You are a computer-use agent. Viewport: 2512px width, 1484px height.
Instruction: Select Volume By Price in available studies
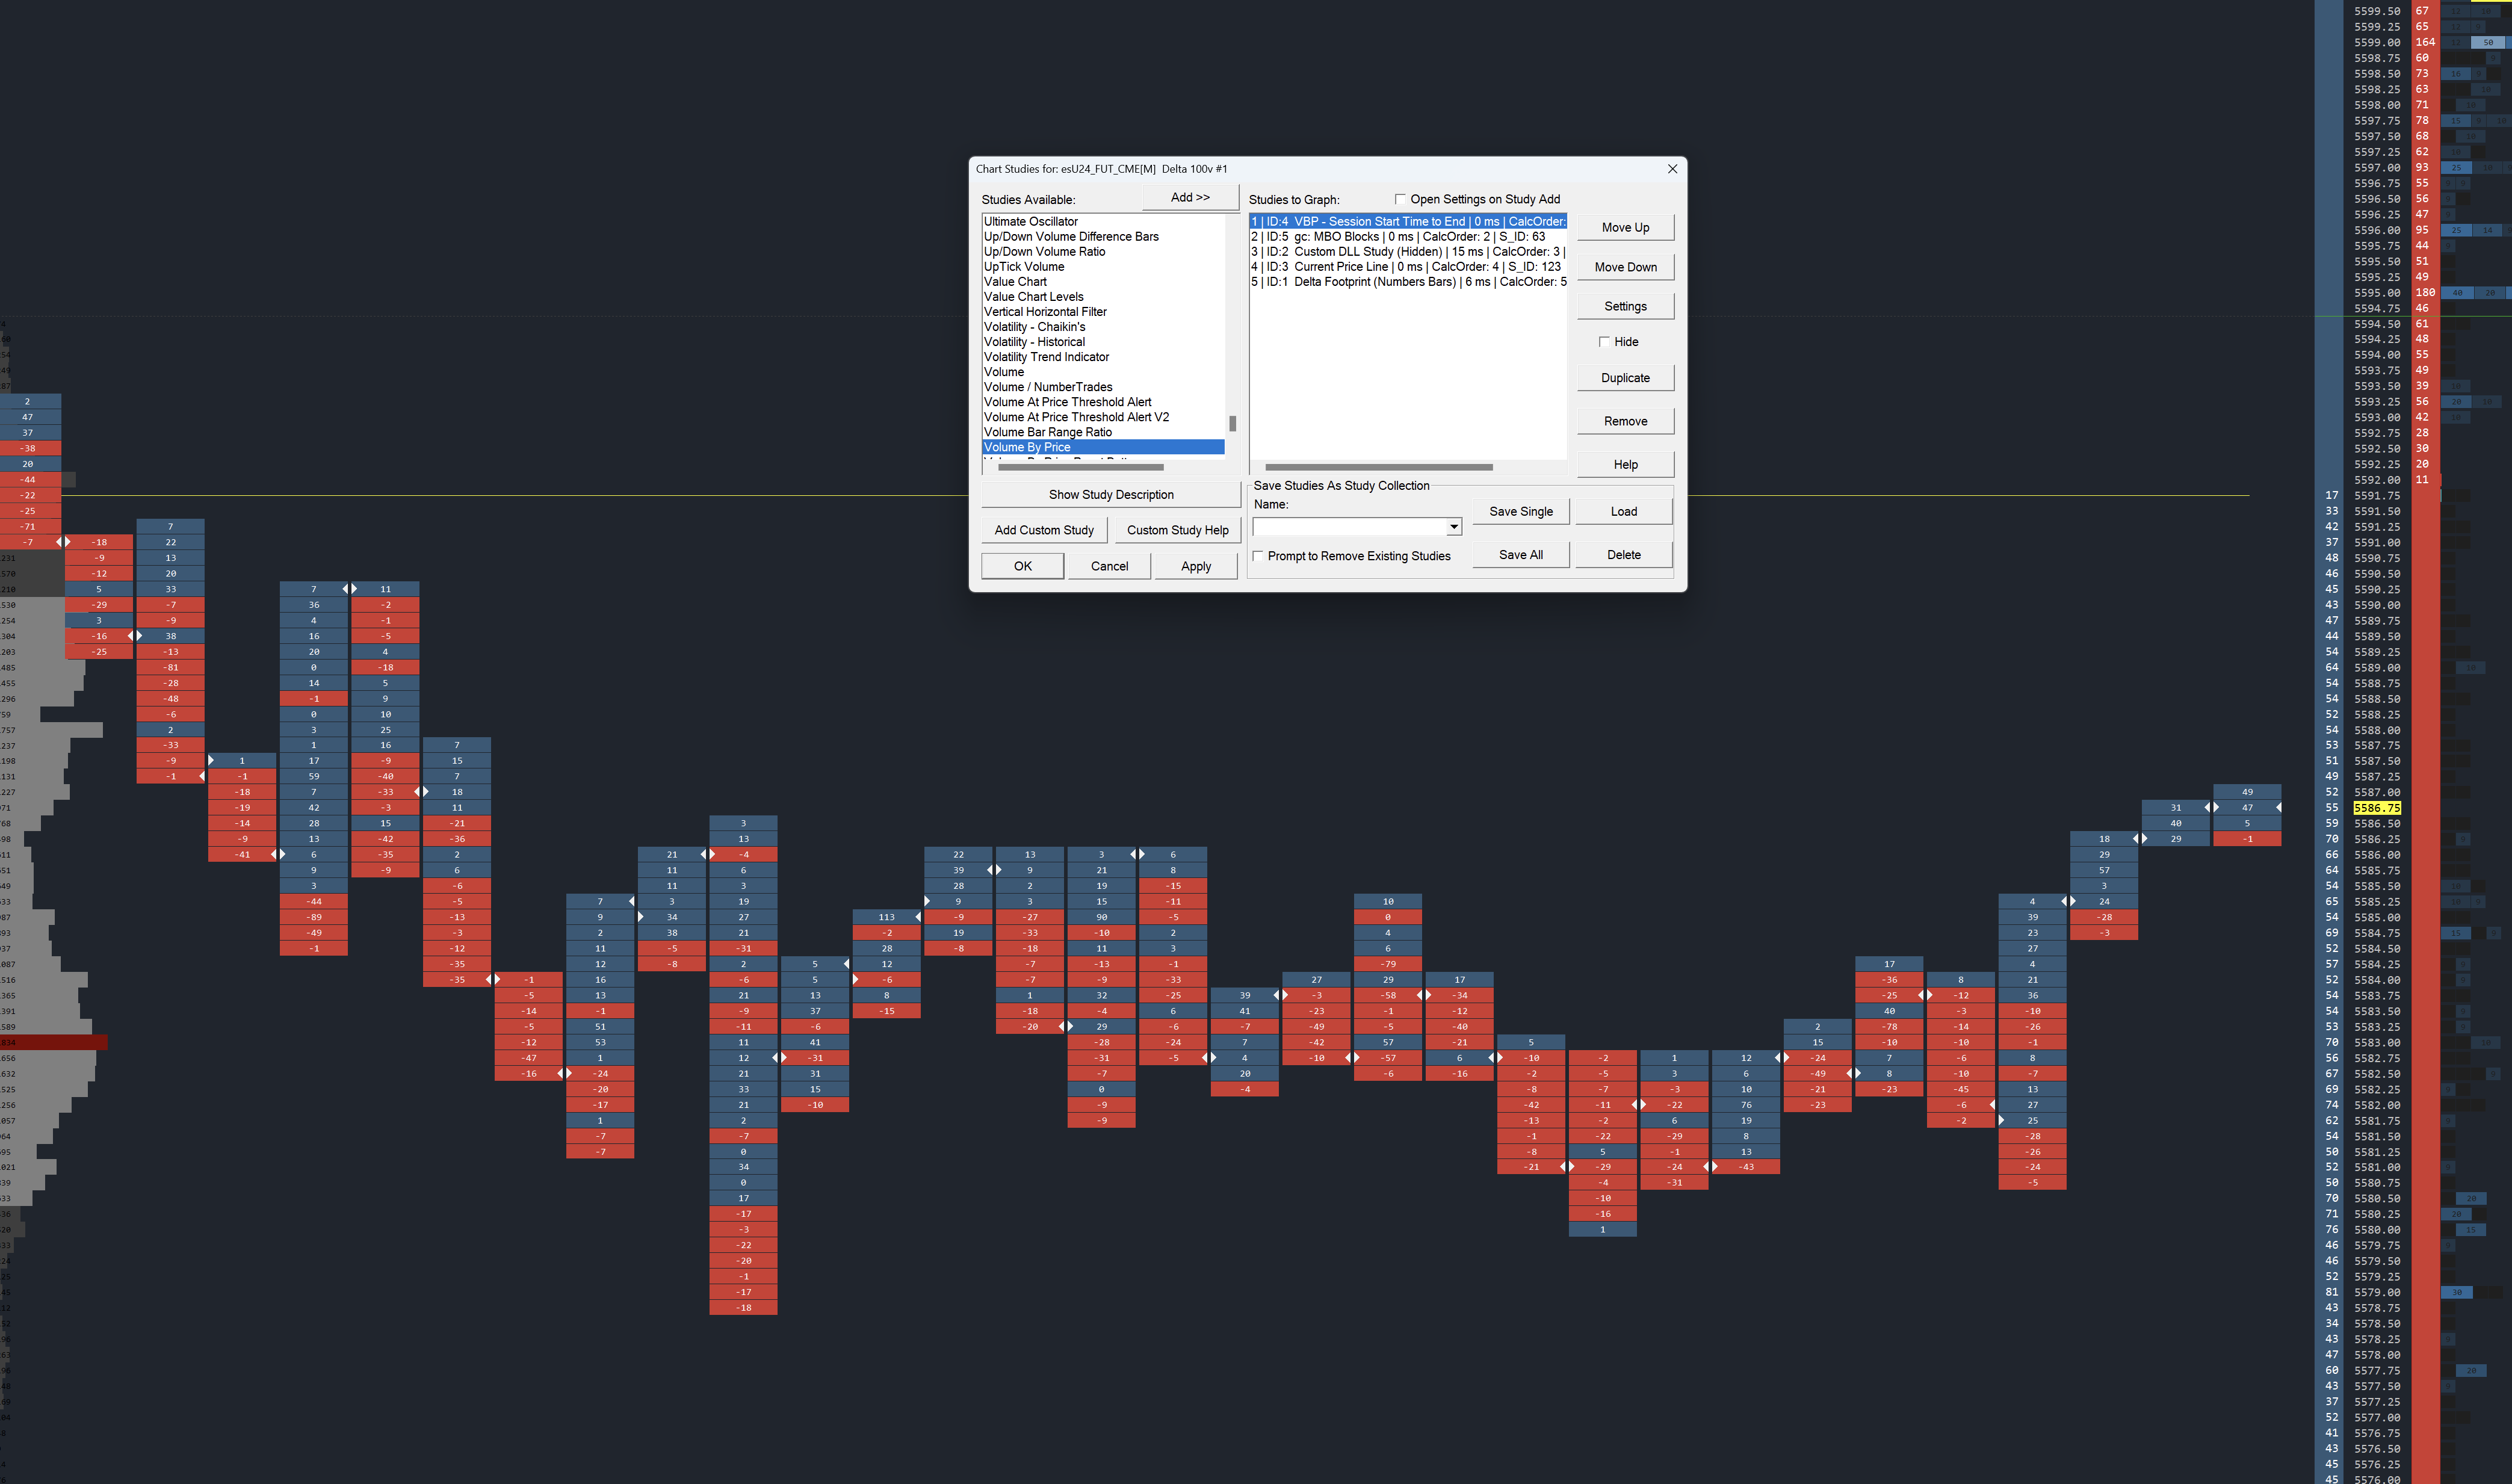pyautogui.click(x=1027, y=447)
